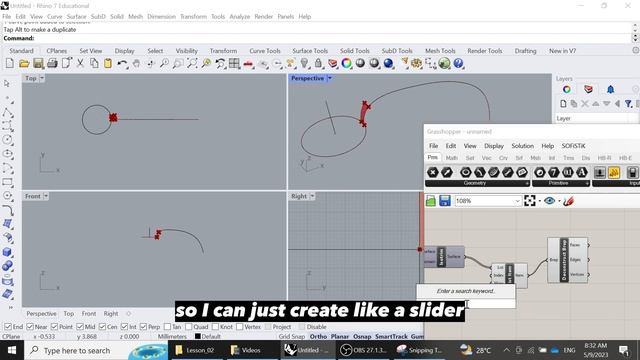This screenshot has width=640, height=360.
Task: Switch to the Math tab in Grasshopper
Action: click(451, 158)
